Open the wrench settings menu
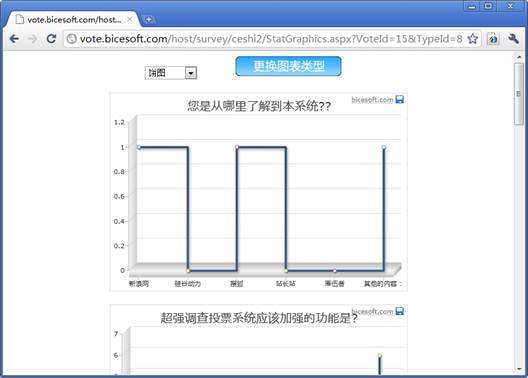Screen dimensions: 528x378 (x=513, y=39)
